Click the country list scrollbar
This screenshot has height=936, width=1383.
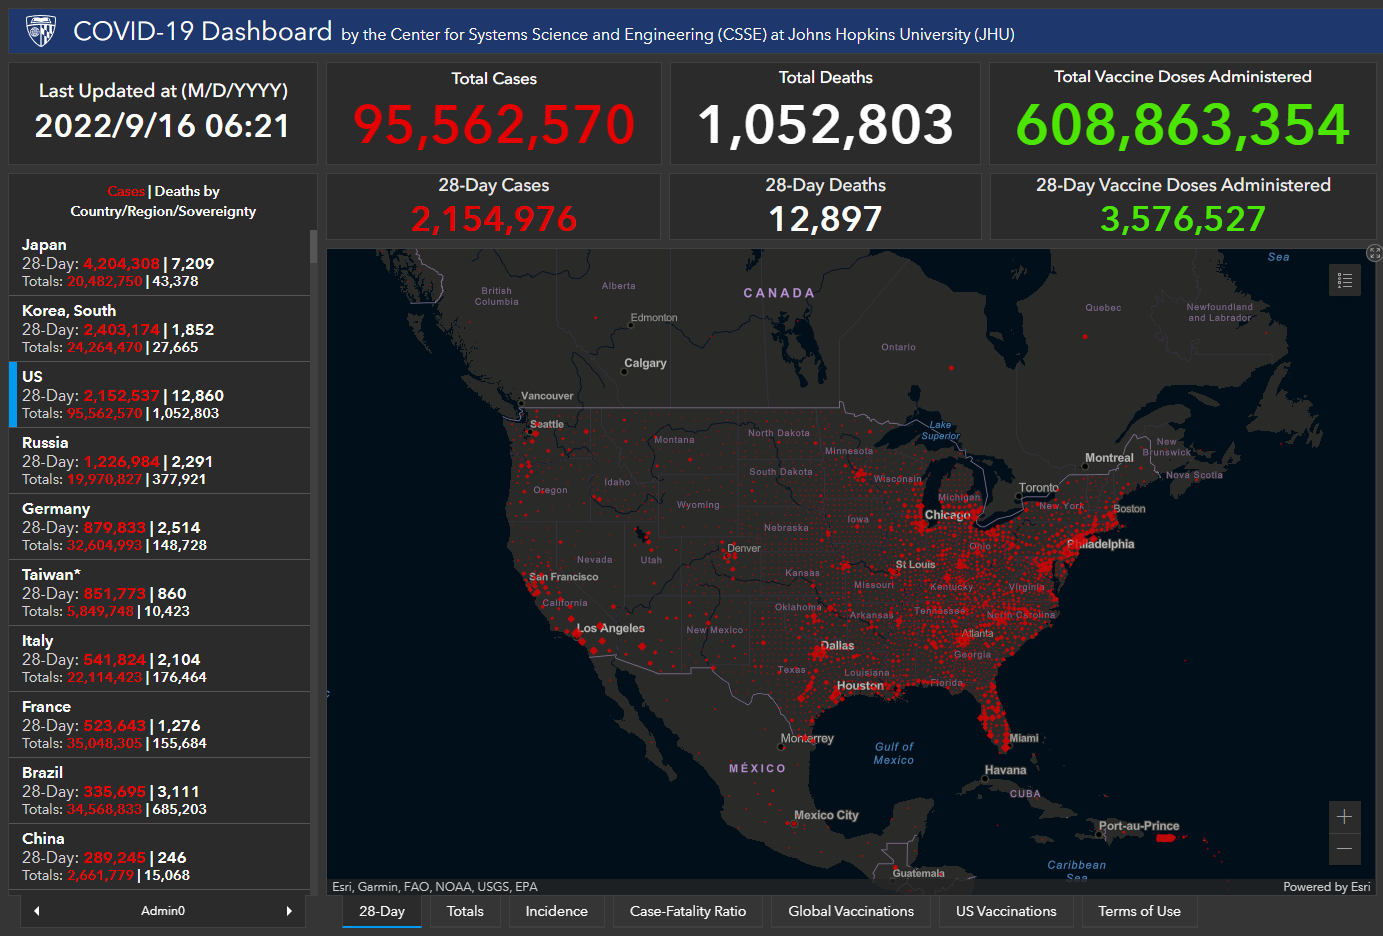coord(314,247)
